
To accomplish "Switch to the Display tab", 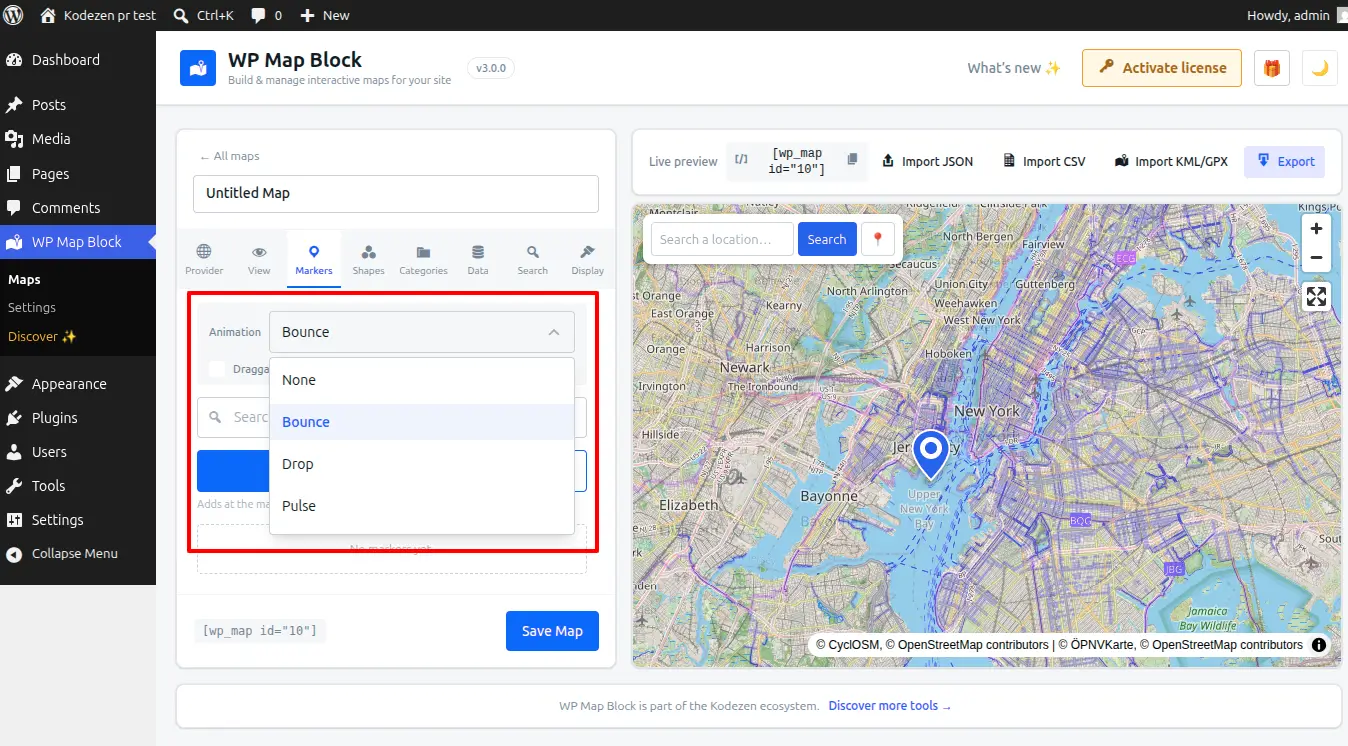I will (588, 259).
